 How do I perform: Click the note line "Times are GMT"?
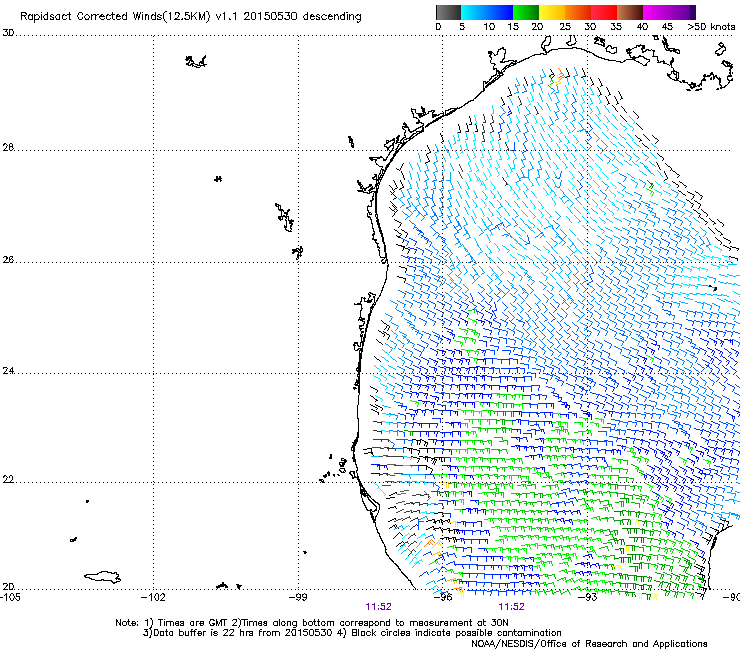tap(192, 623)
